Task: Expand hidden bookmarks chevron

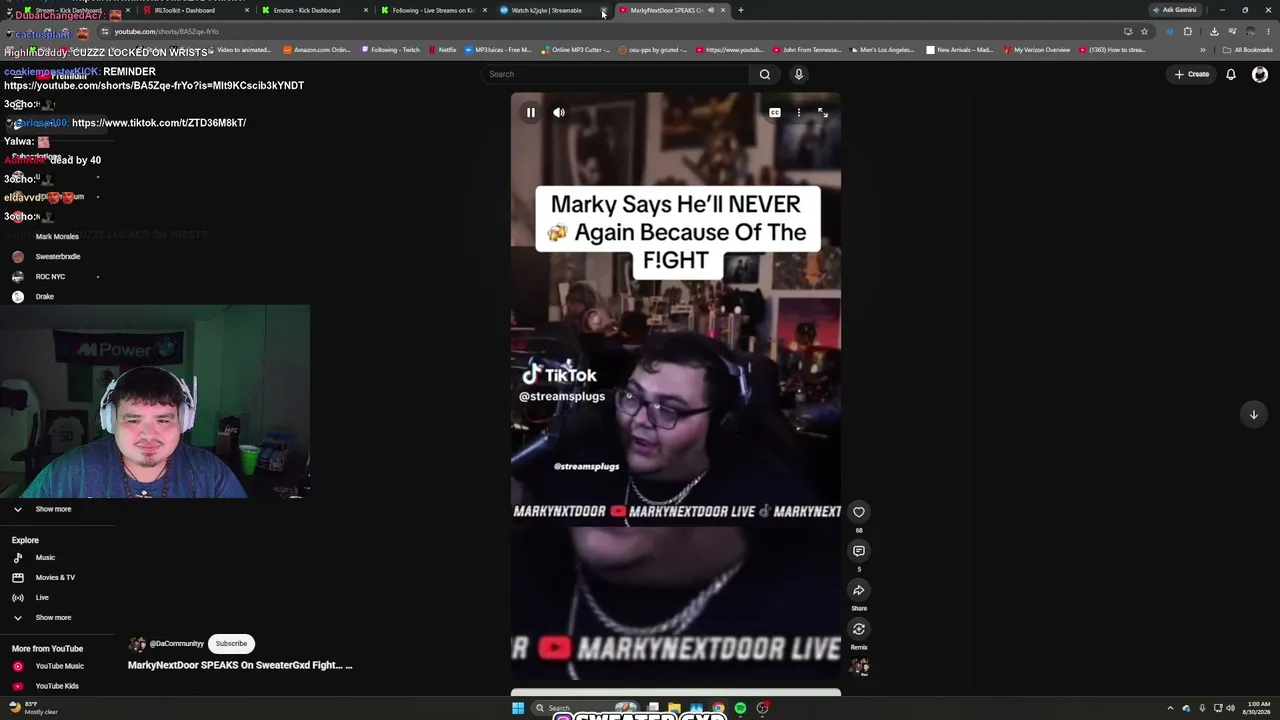Action: tap(1203, 50)
